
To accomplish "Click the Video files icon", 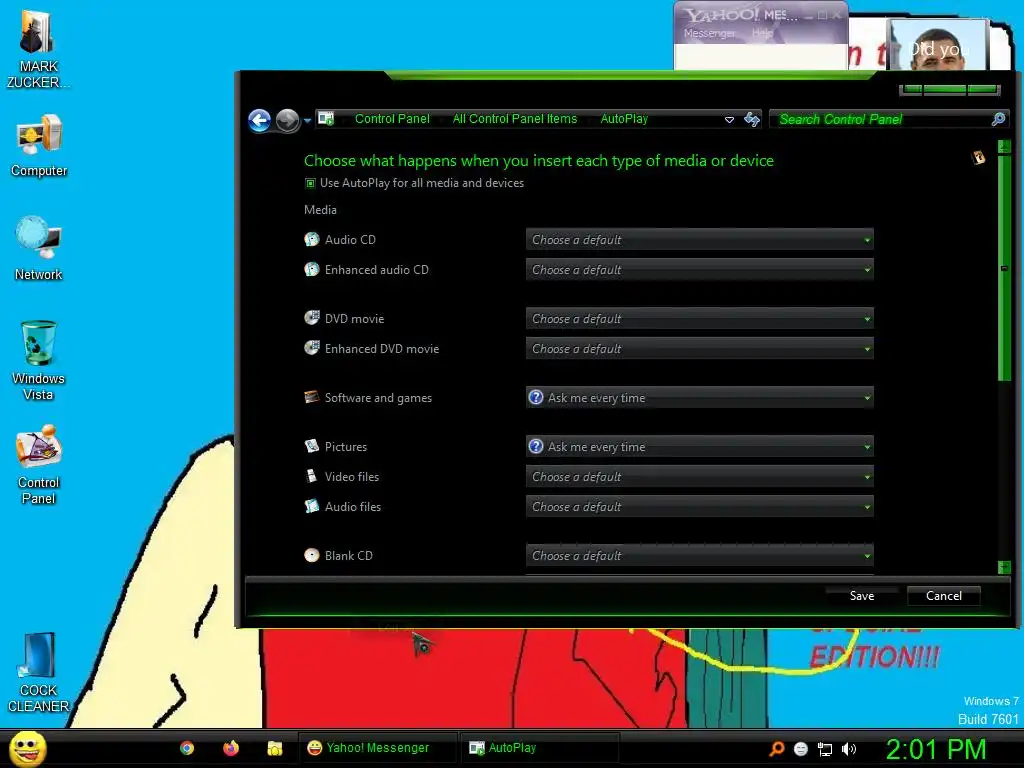I will [x=312, y=476].
